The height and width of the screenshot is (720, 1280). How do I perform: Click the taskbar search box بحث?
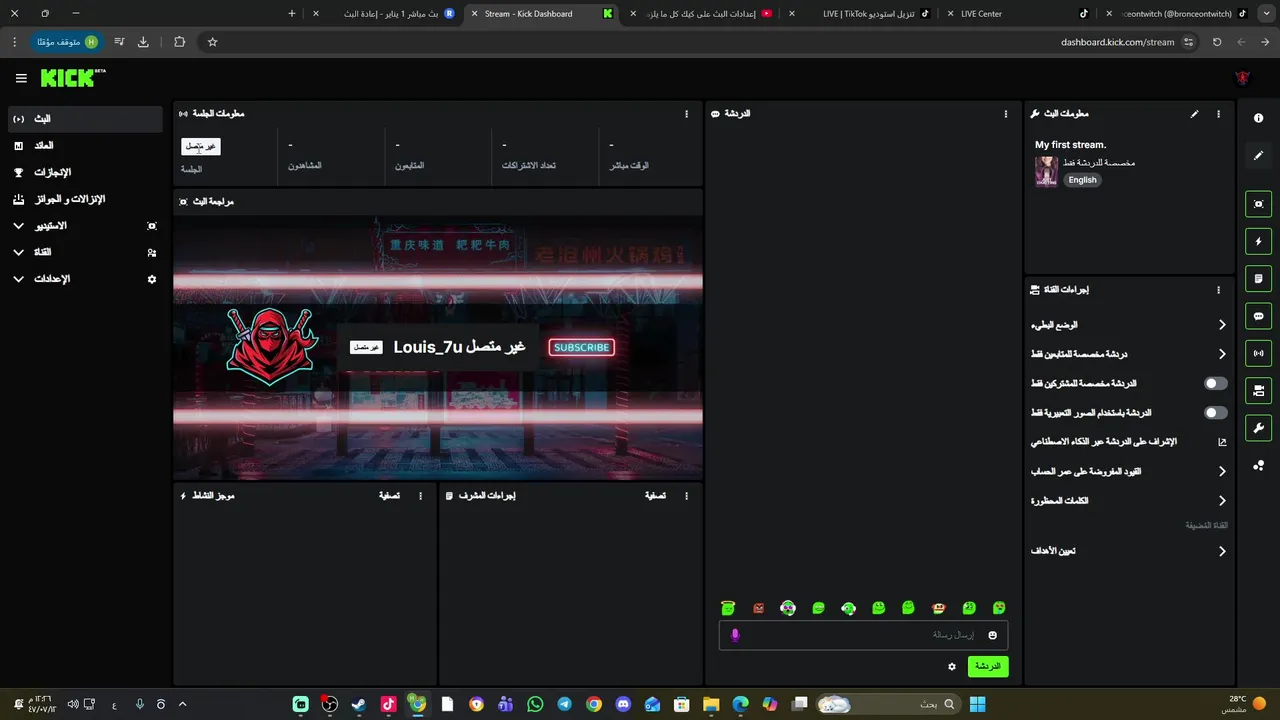tap(888, 704)
